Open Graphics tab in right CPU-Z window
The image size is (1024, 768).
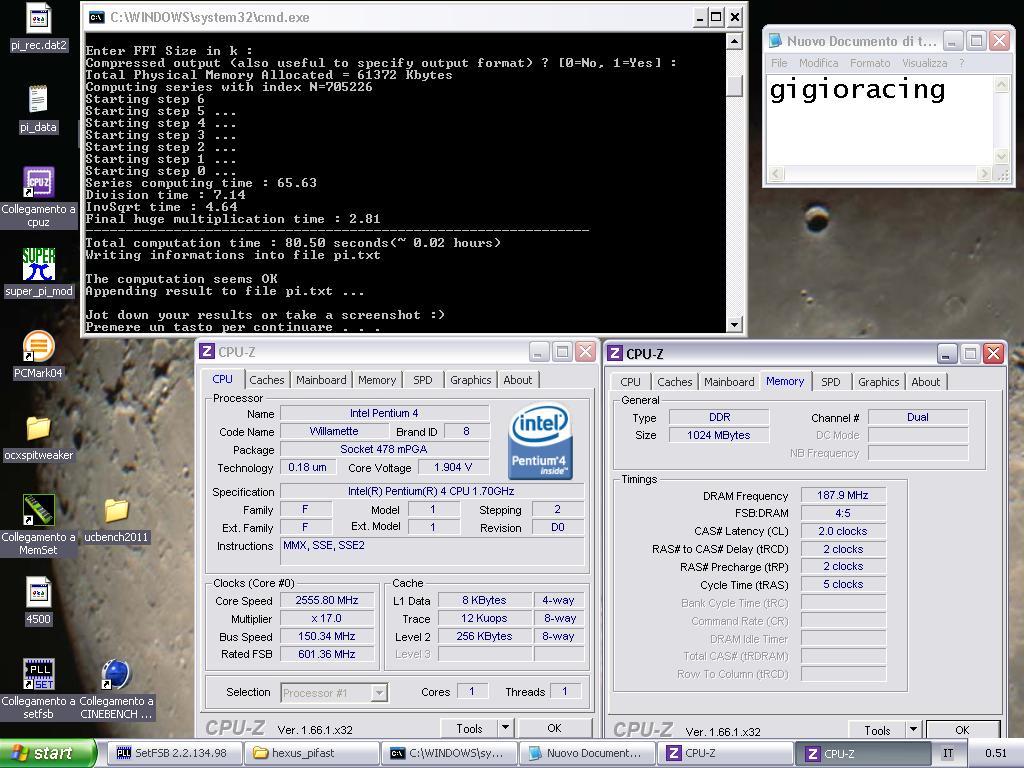coord(878,382)
